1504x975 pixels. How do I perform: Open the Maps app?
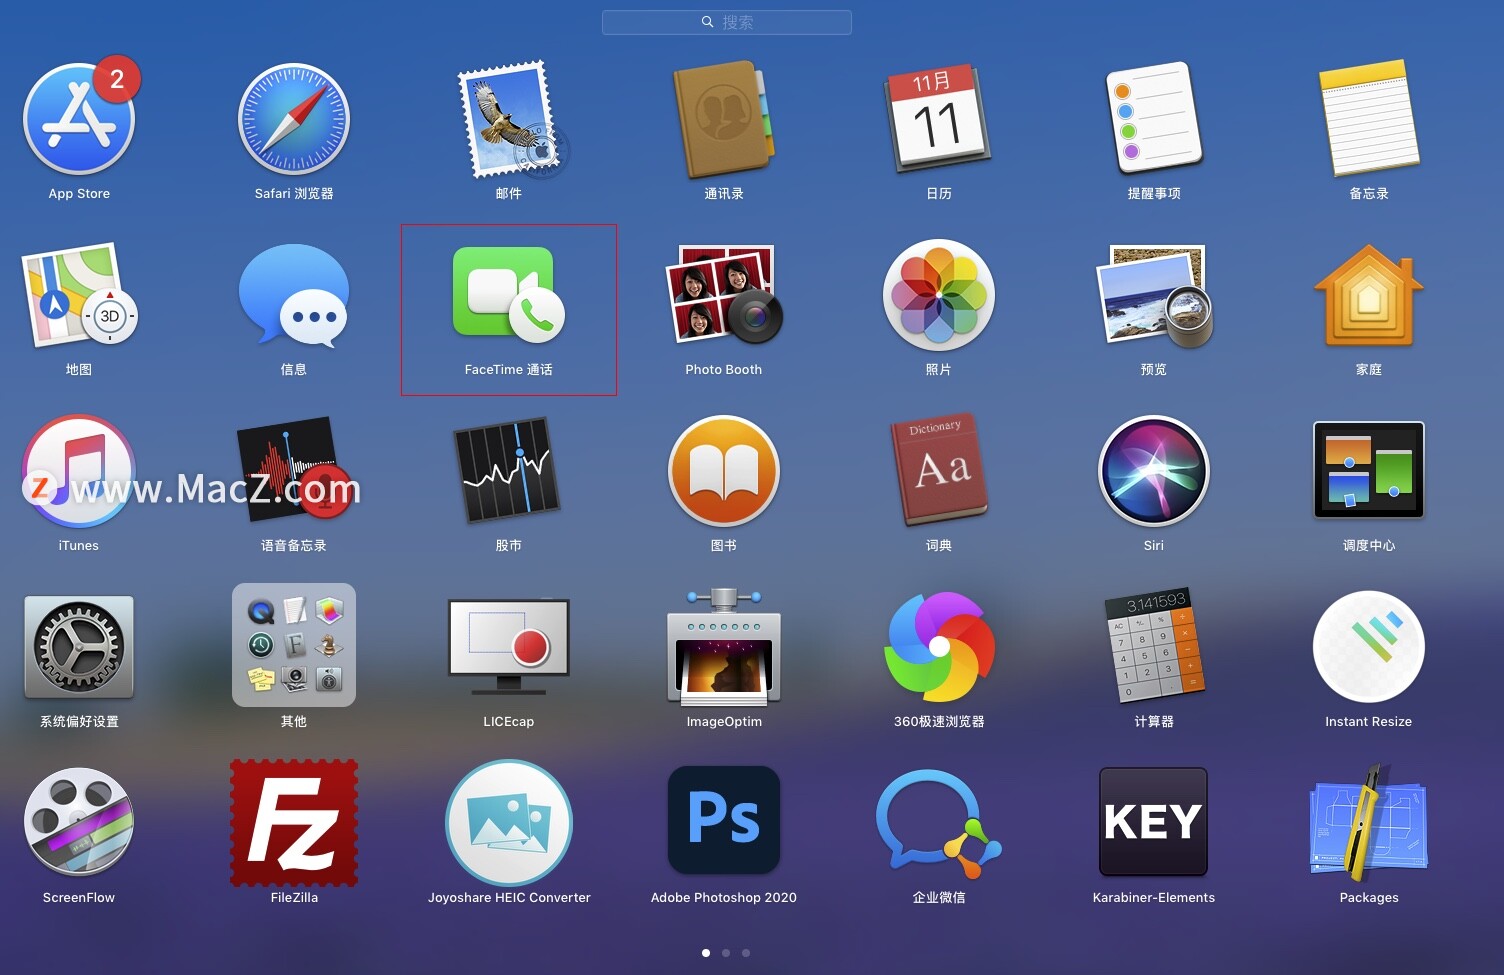click(x=79, y=295)
